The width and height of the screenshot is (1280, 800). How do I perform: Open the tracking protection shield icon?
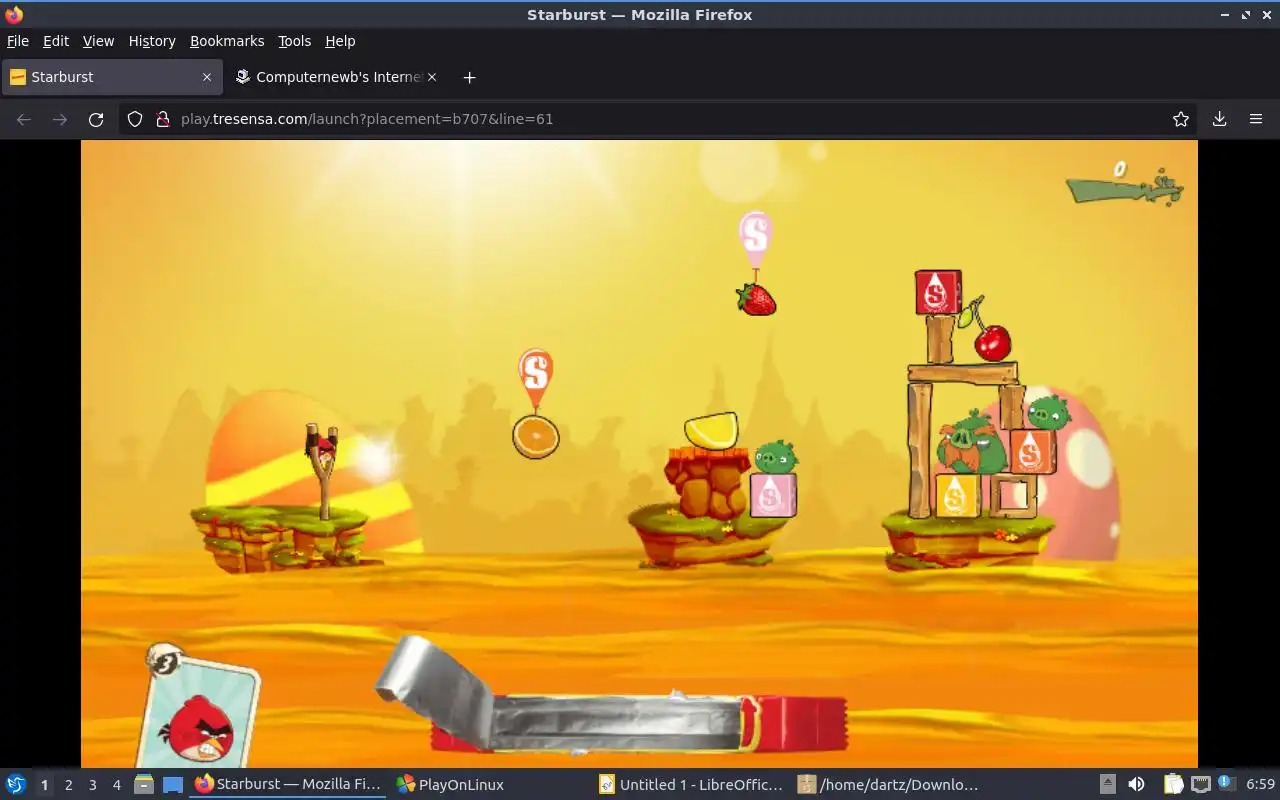click(135, 119)
